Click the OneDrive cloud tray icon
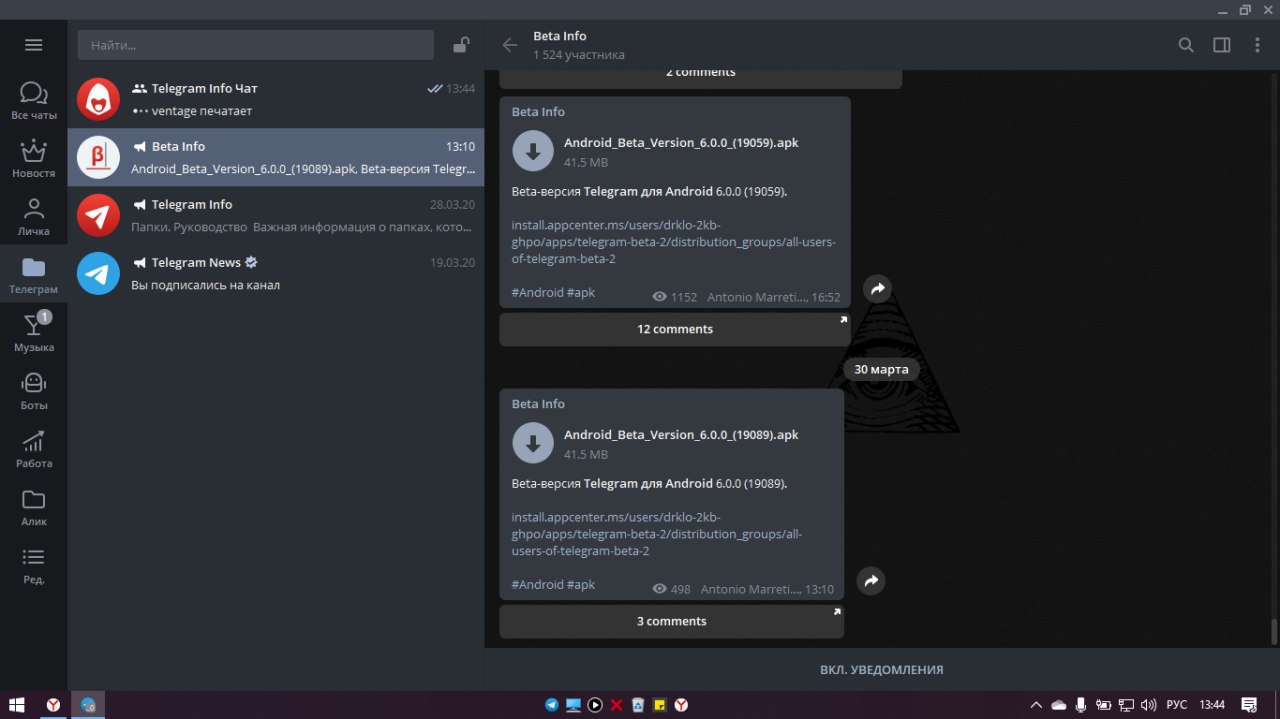1280x719 pixels. pyautogui.click(x=1059, y=705)
